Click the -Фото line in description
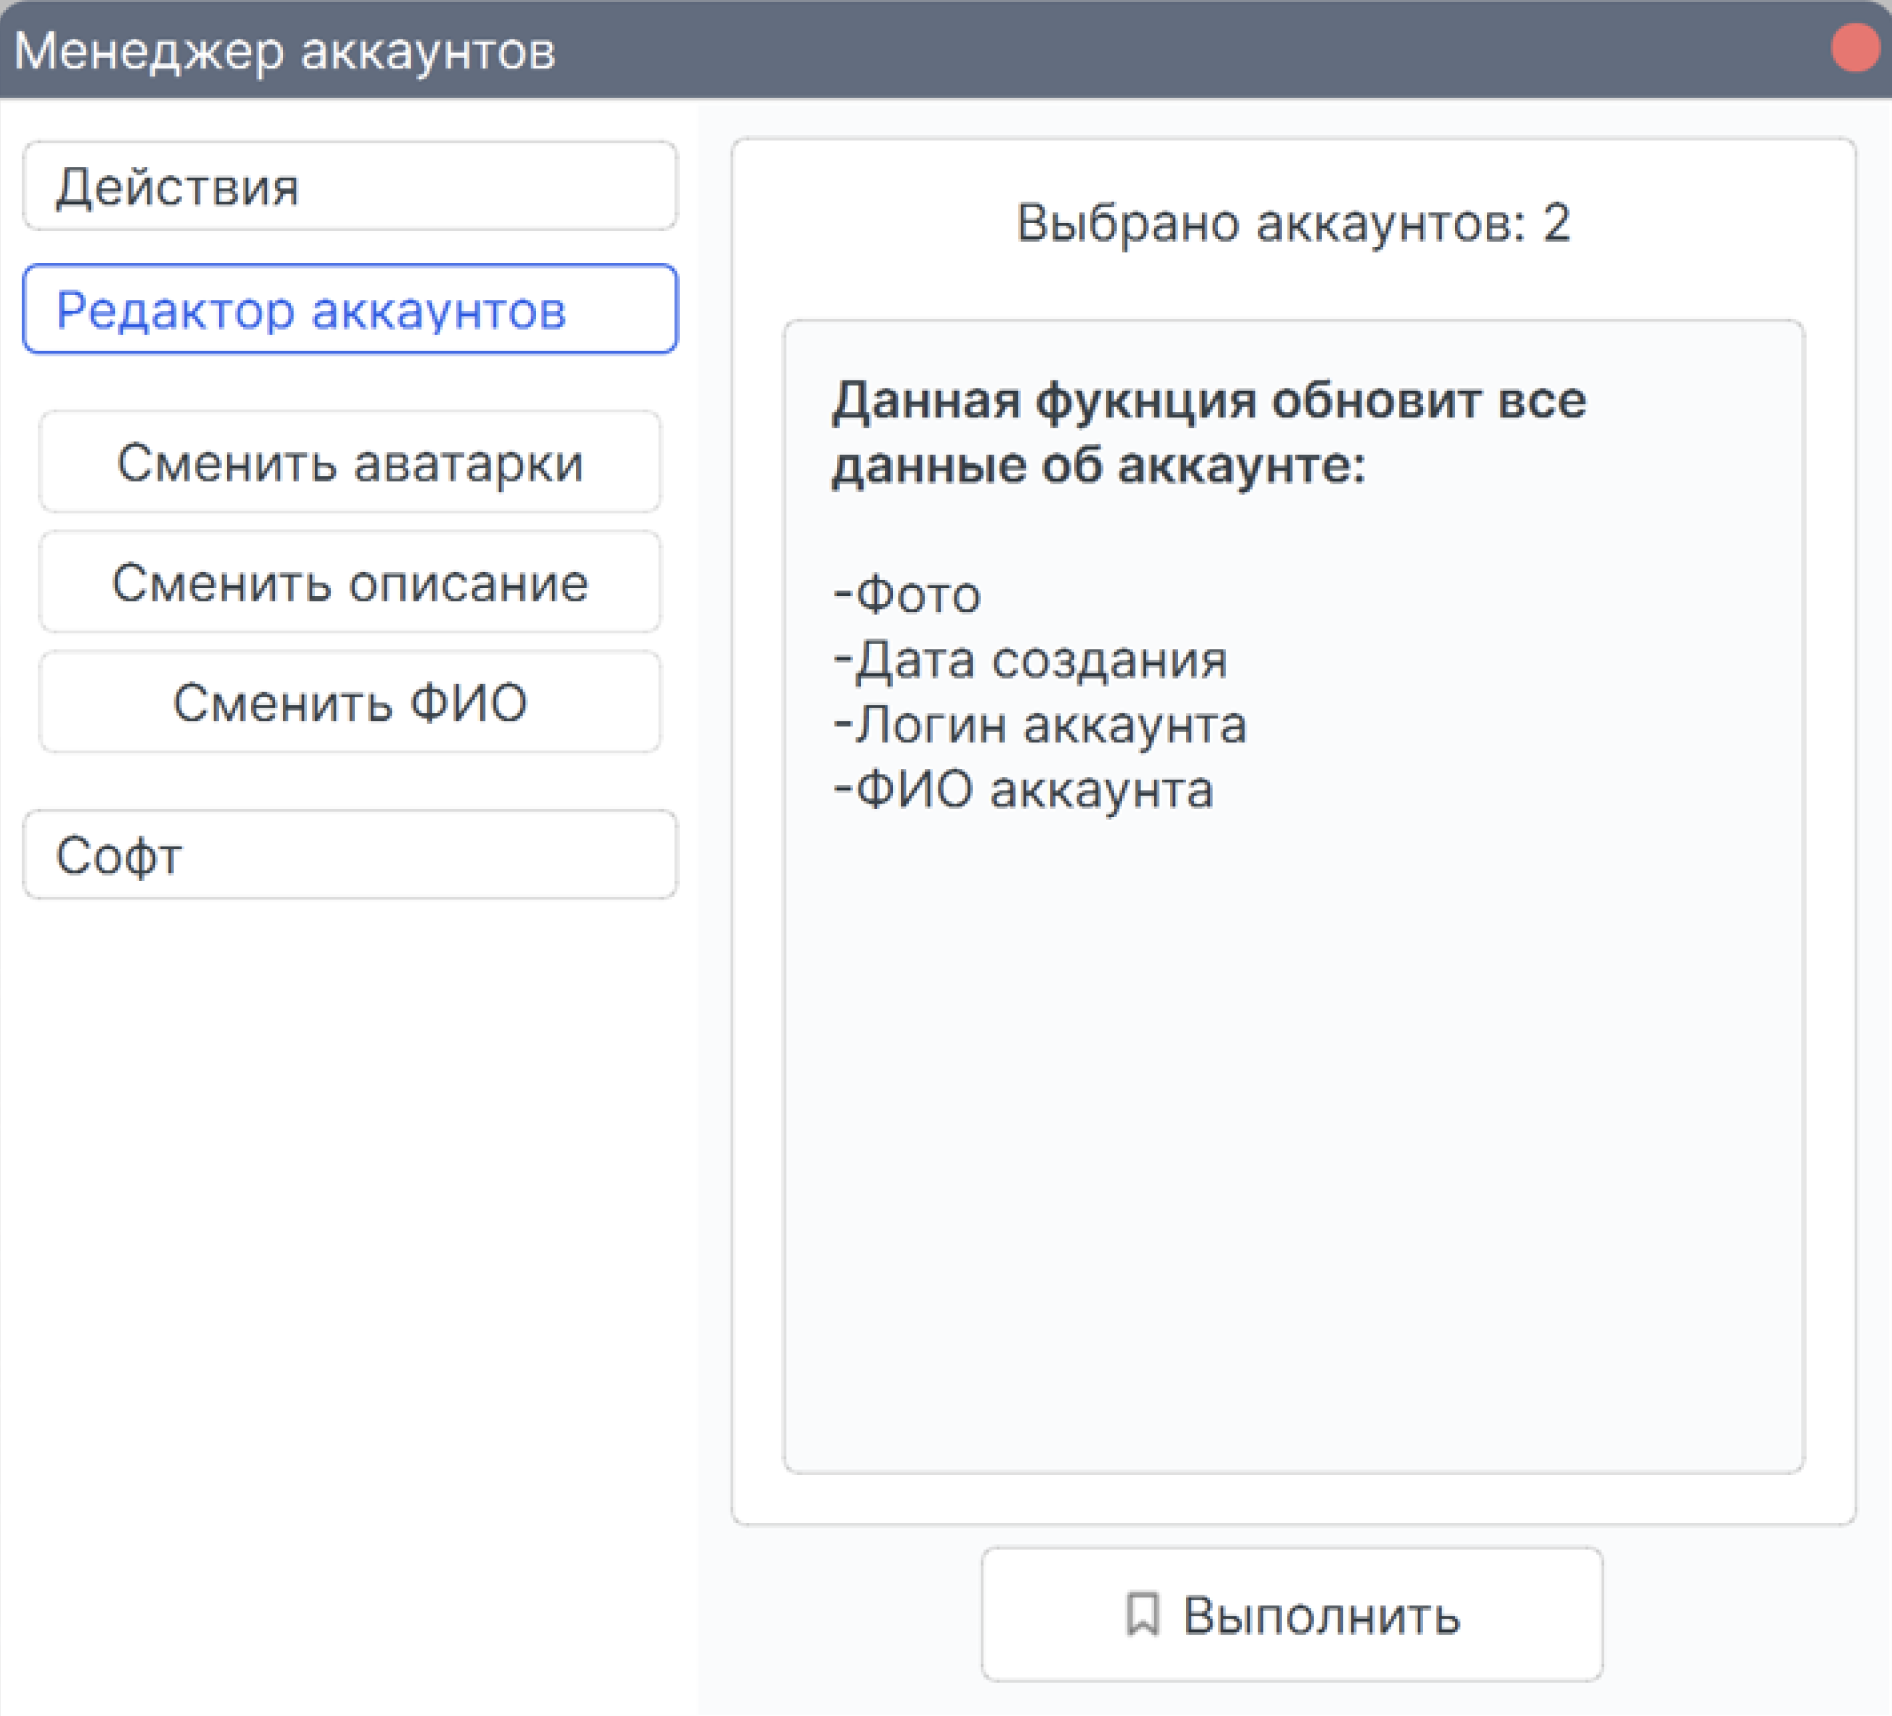 907,595
